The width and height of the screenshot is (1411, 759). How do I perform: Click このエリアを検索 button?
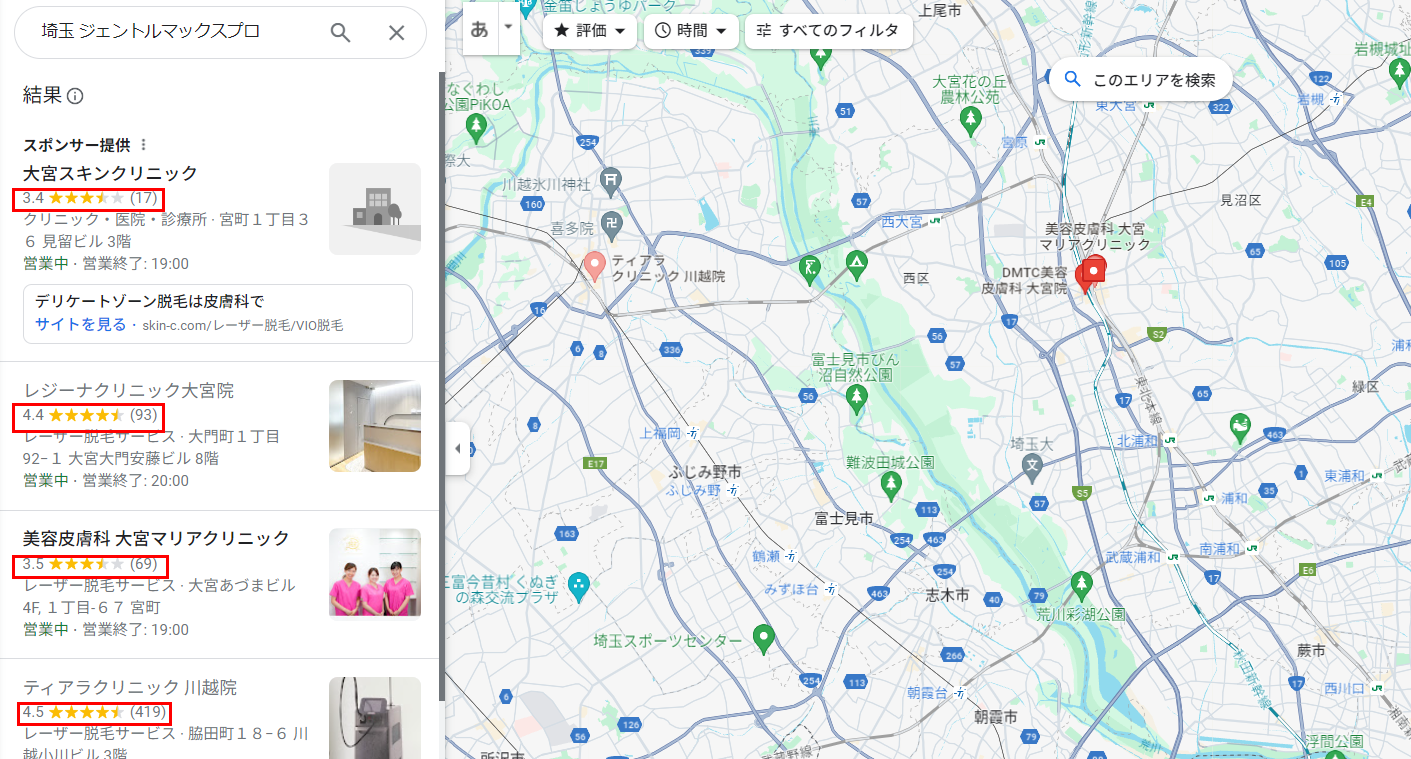(1140, 80)
